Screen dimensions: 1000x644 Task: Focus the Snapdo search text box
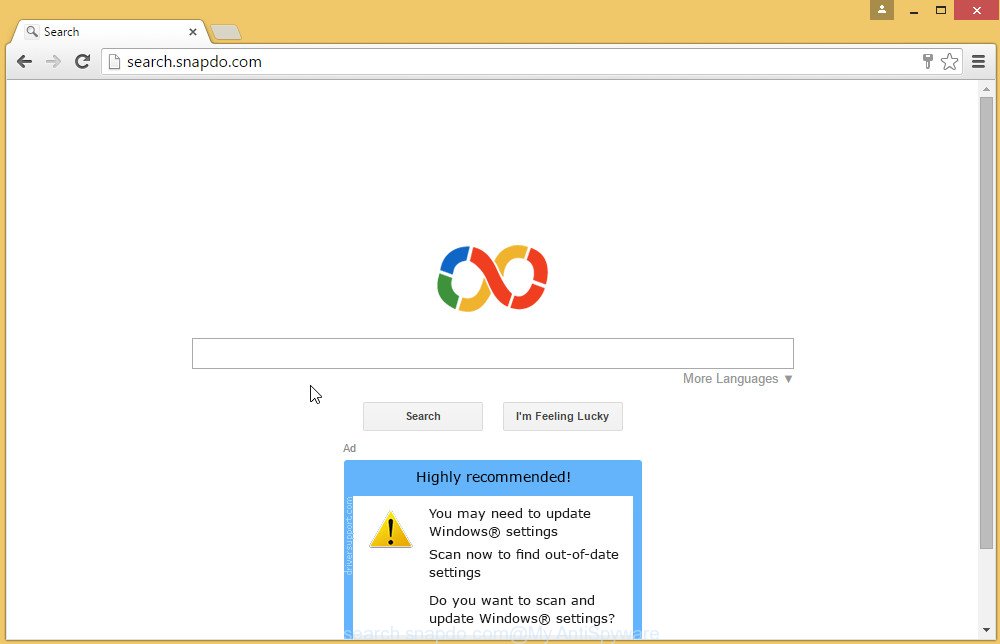coord(493,353)
